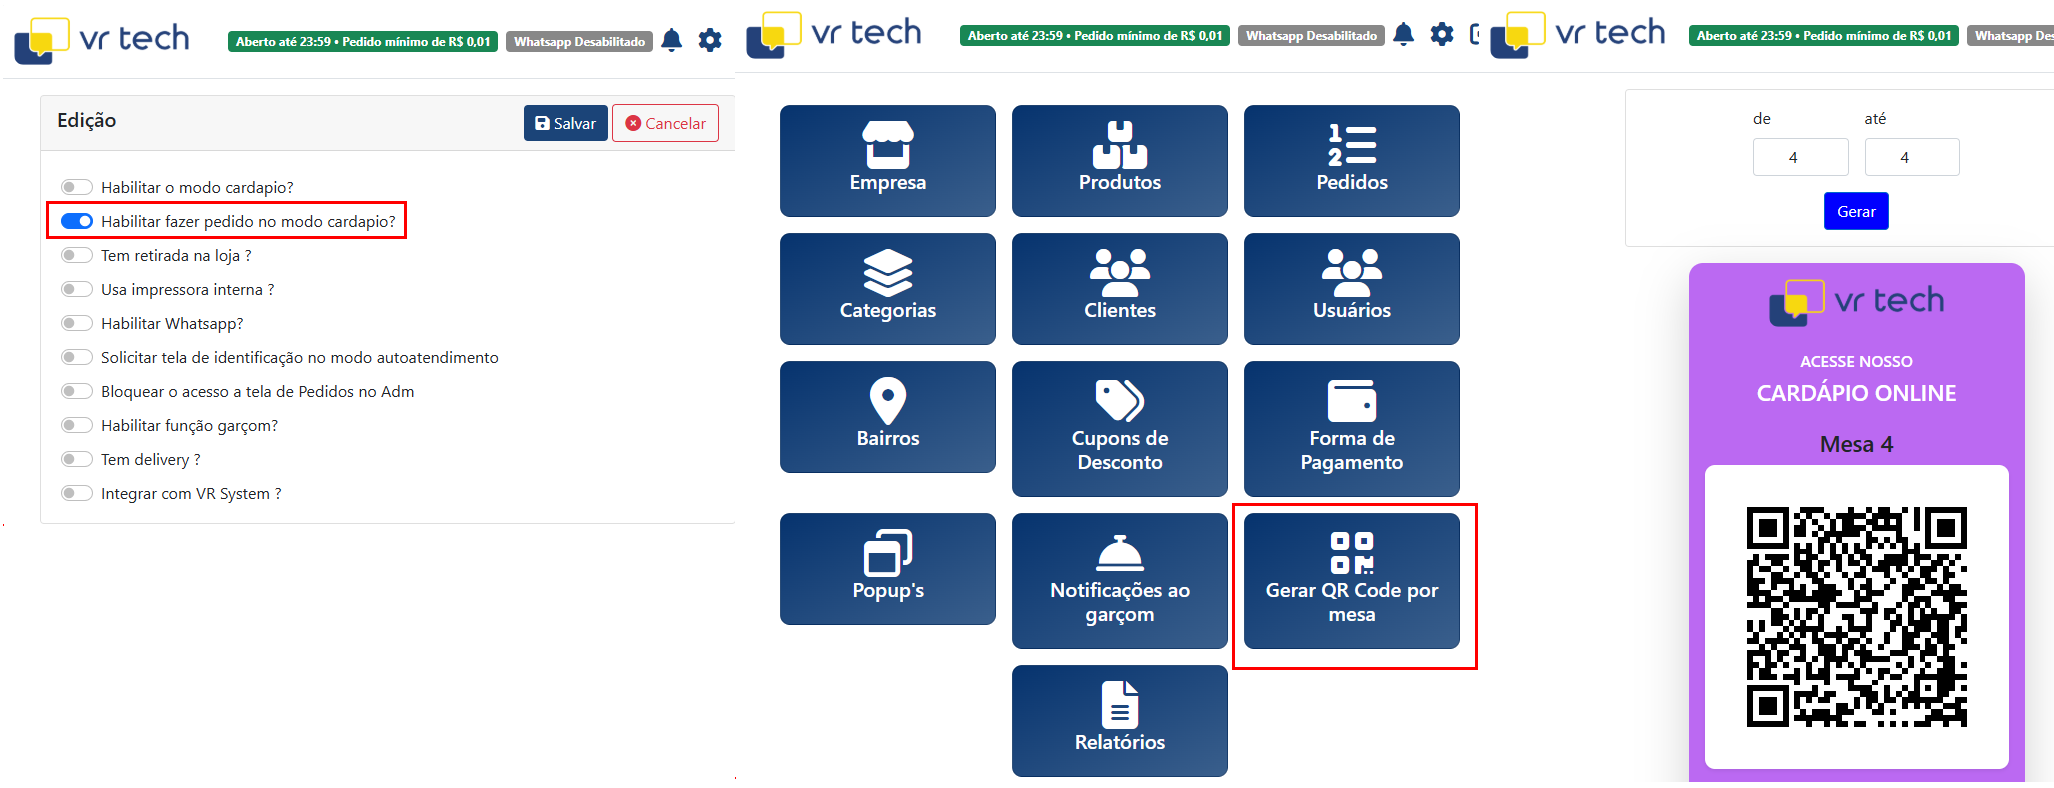This screenshot has width=2054, height=788.
Task: Enable 'Bloquear o acesso a tela de Pedidos no Adm'
Action: coord(77,391)
